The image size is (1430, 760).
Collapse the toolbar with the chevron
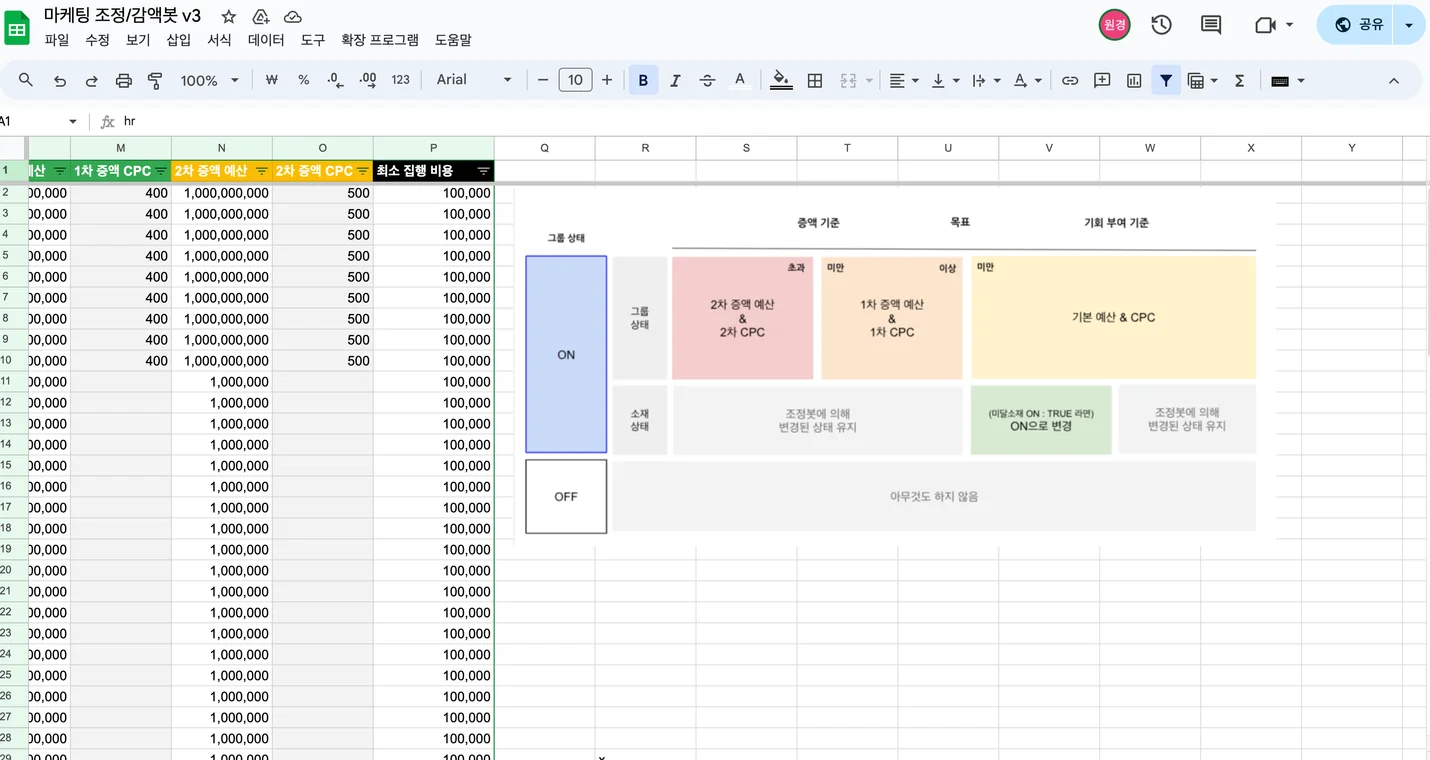(1394, 80)
